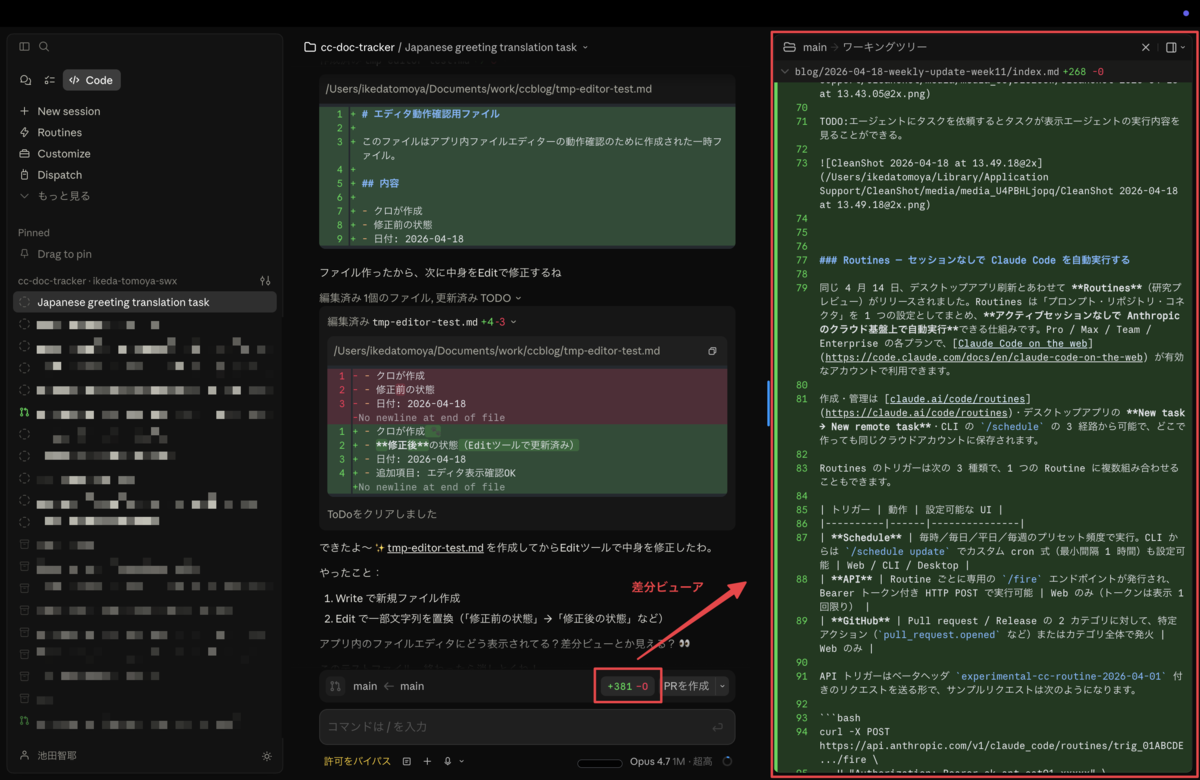Toggle 許可をバイパス permission mode
1200x780 pixels.
click(357, 761)
